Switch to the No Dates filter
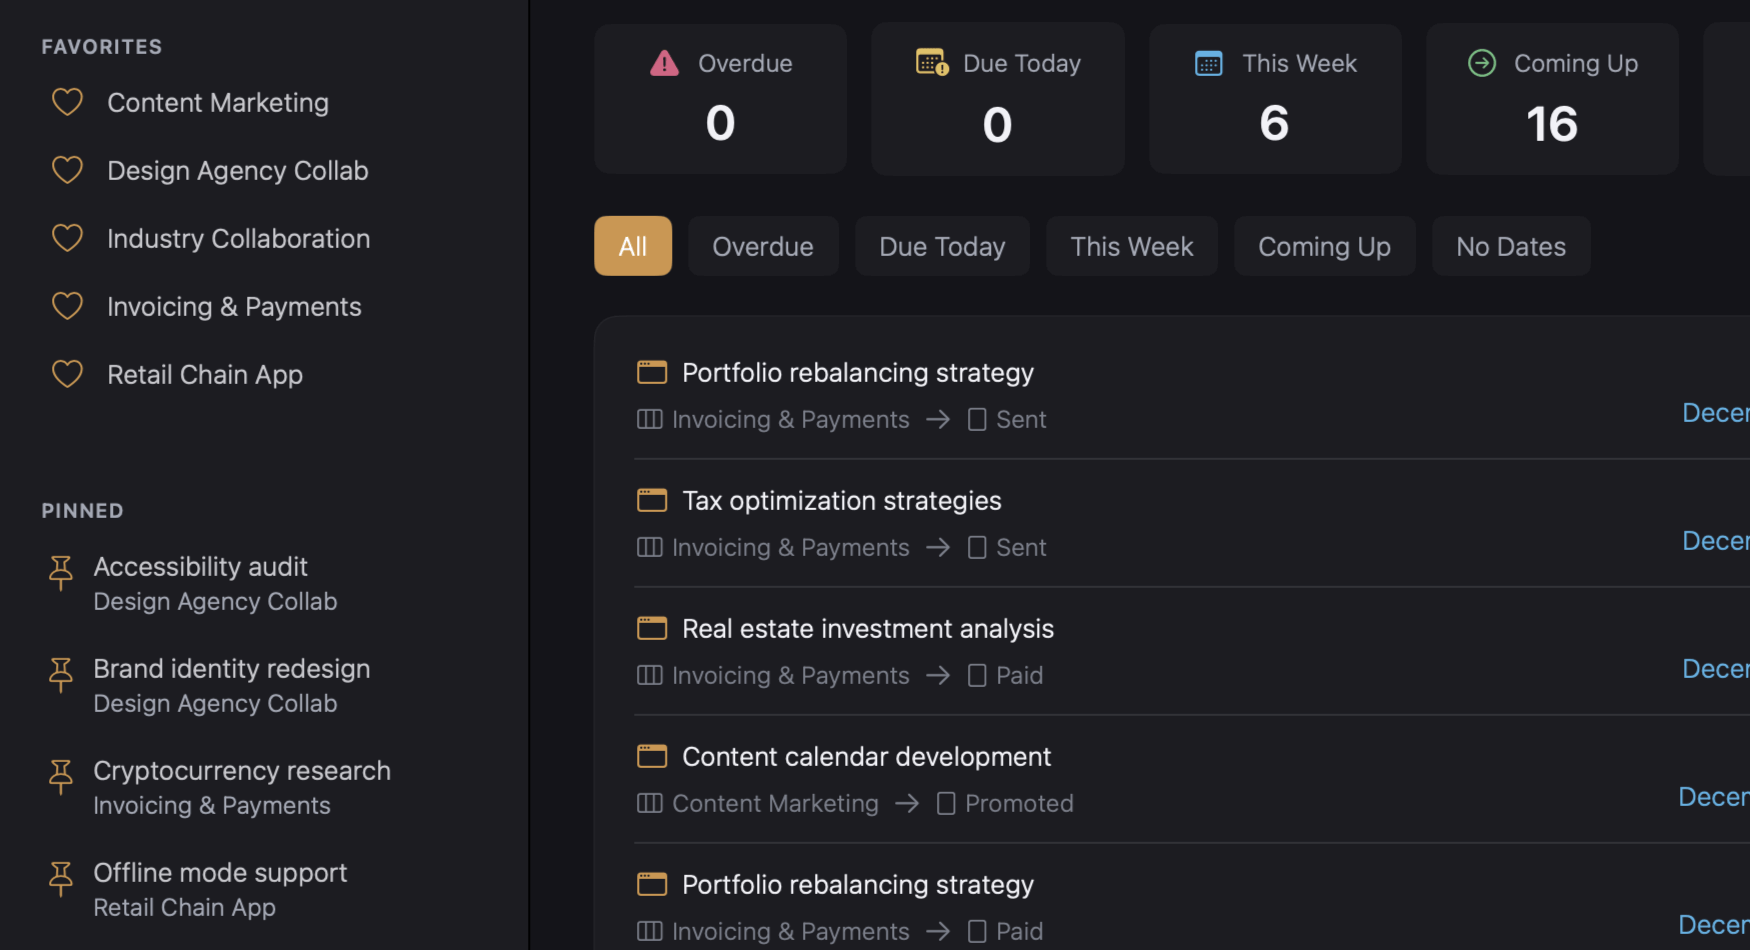 pos(1510,246)
